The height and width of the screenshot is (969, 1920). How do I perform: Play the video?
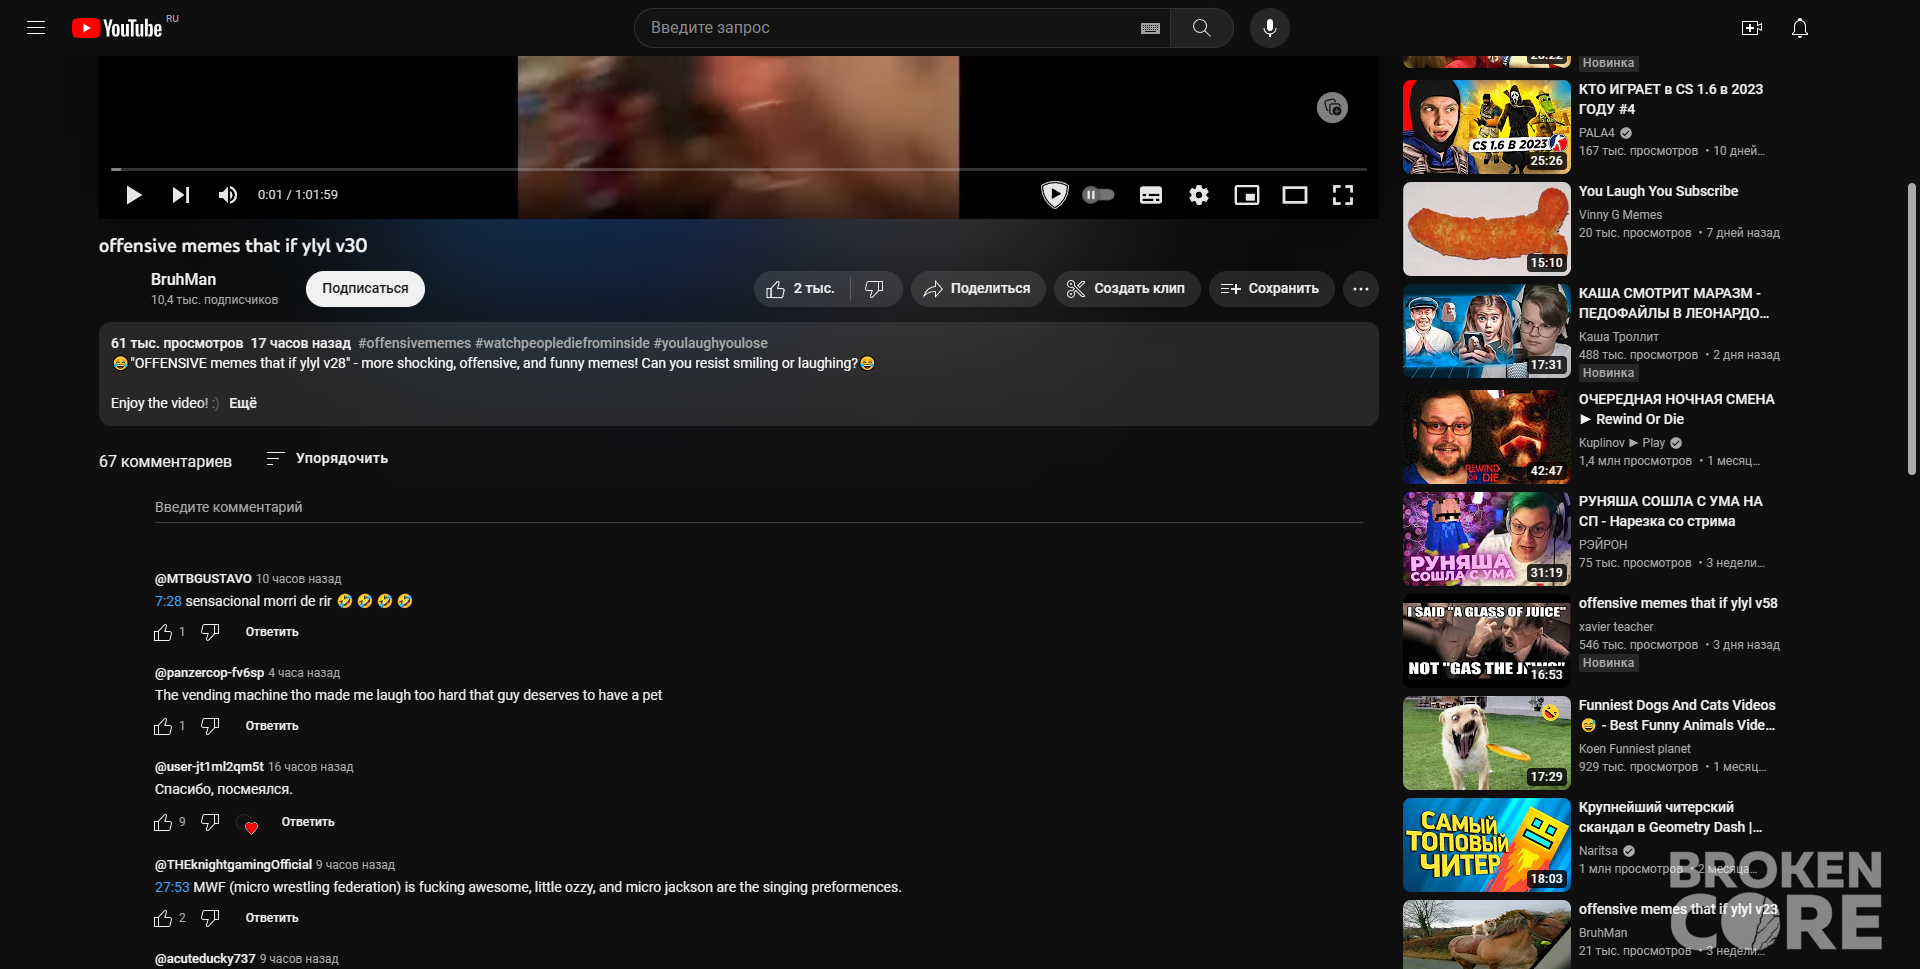pyautogui.click(x=133, y=195)
